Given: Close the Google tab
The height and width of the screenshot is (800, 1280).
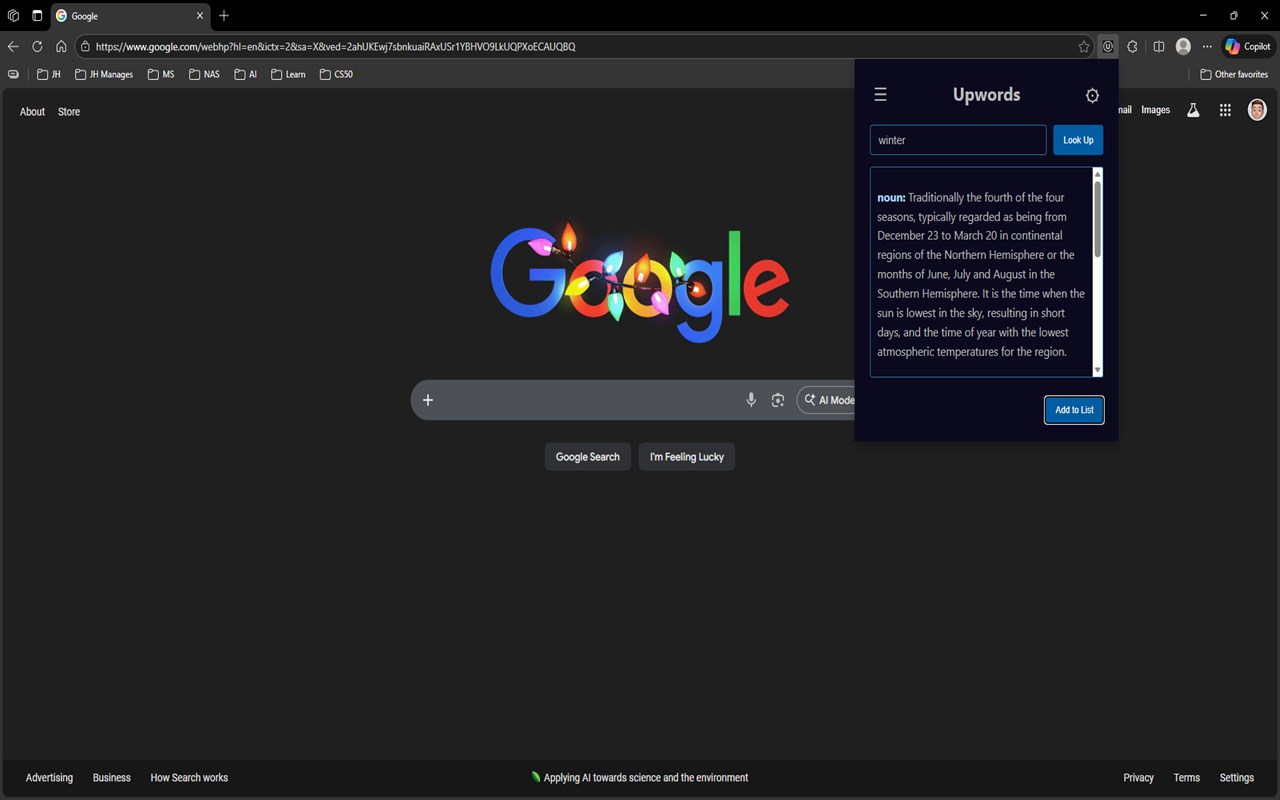Looking at the screenshot, I should tap(200, 16).
